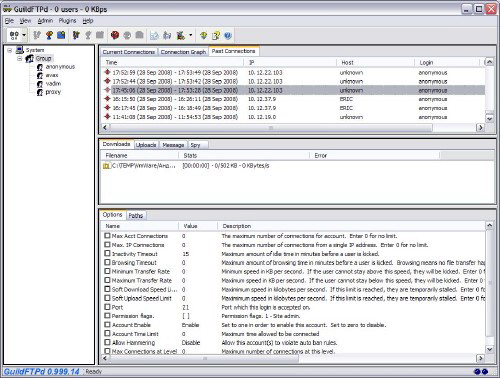Click connections list scroll-right arrow

[x=480, y=127]
